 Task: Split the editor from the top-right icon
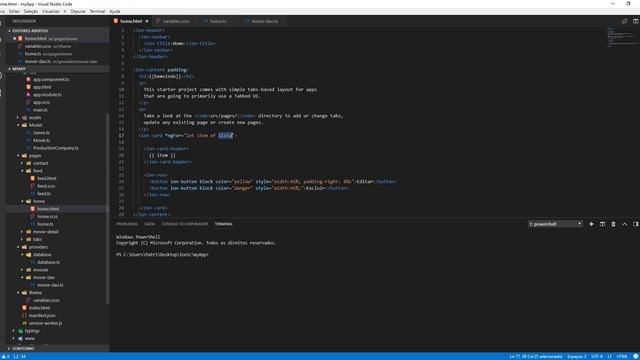tap(636, 21)
